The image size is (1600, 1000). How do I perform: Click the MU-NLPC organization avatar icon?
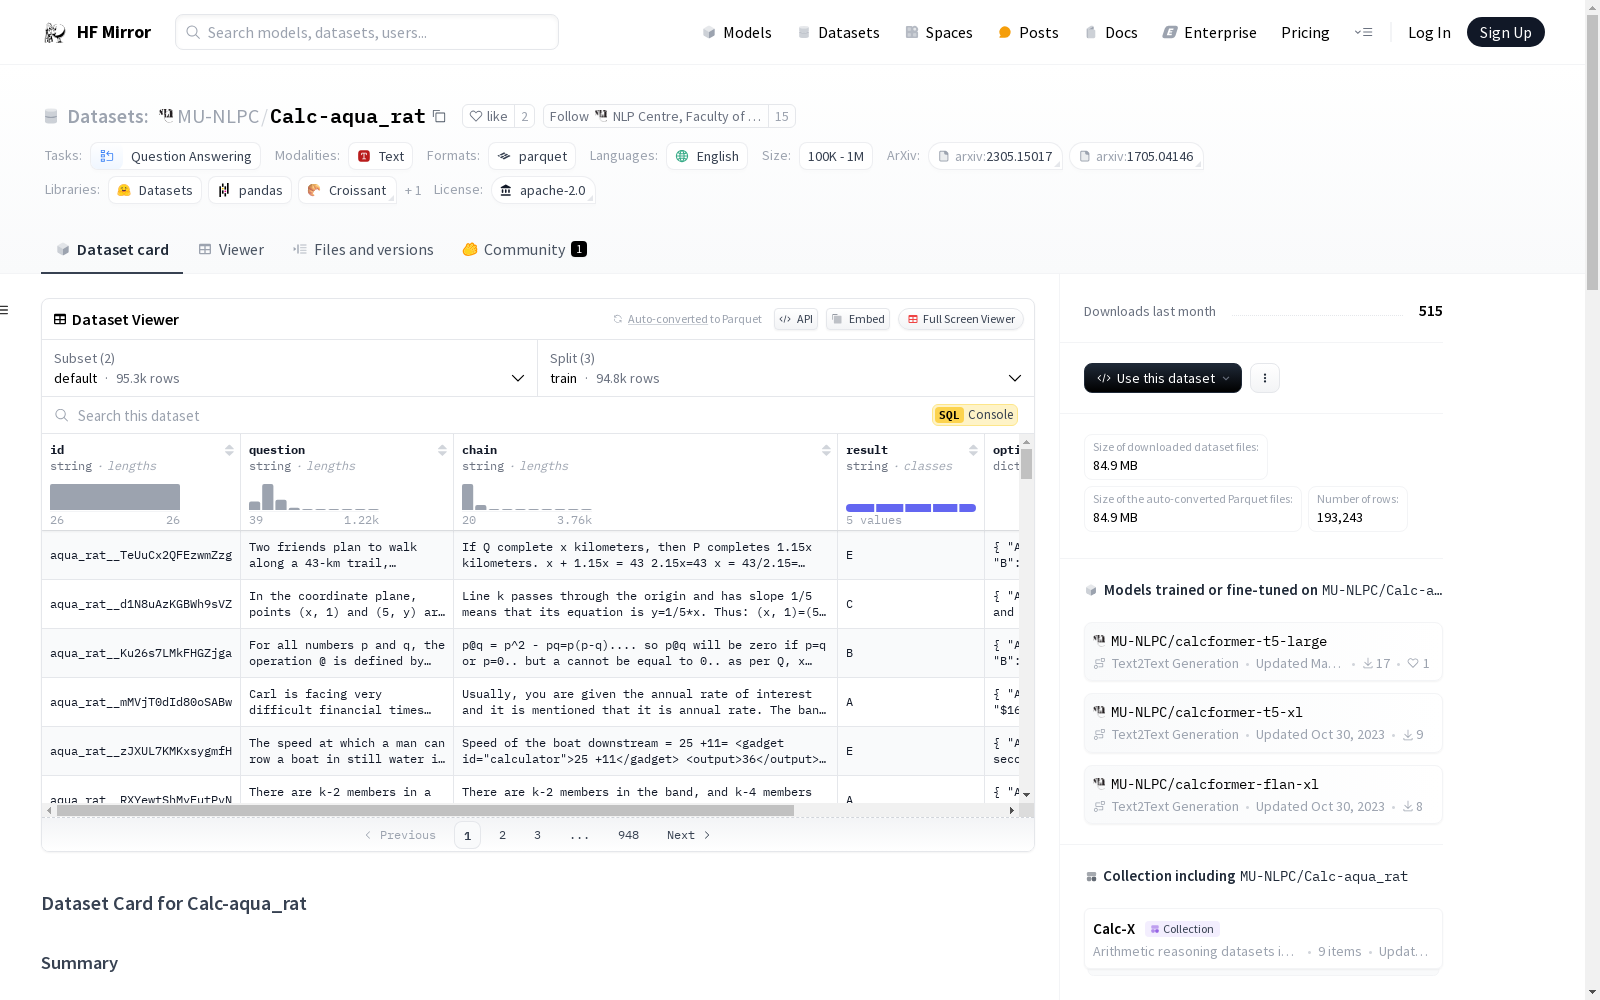[x=166, y=115]
